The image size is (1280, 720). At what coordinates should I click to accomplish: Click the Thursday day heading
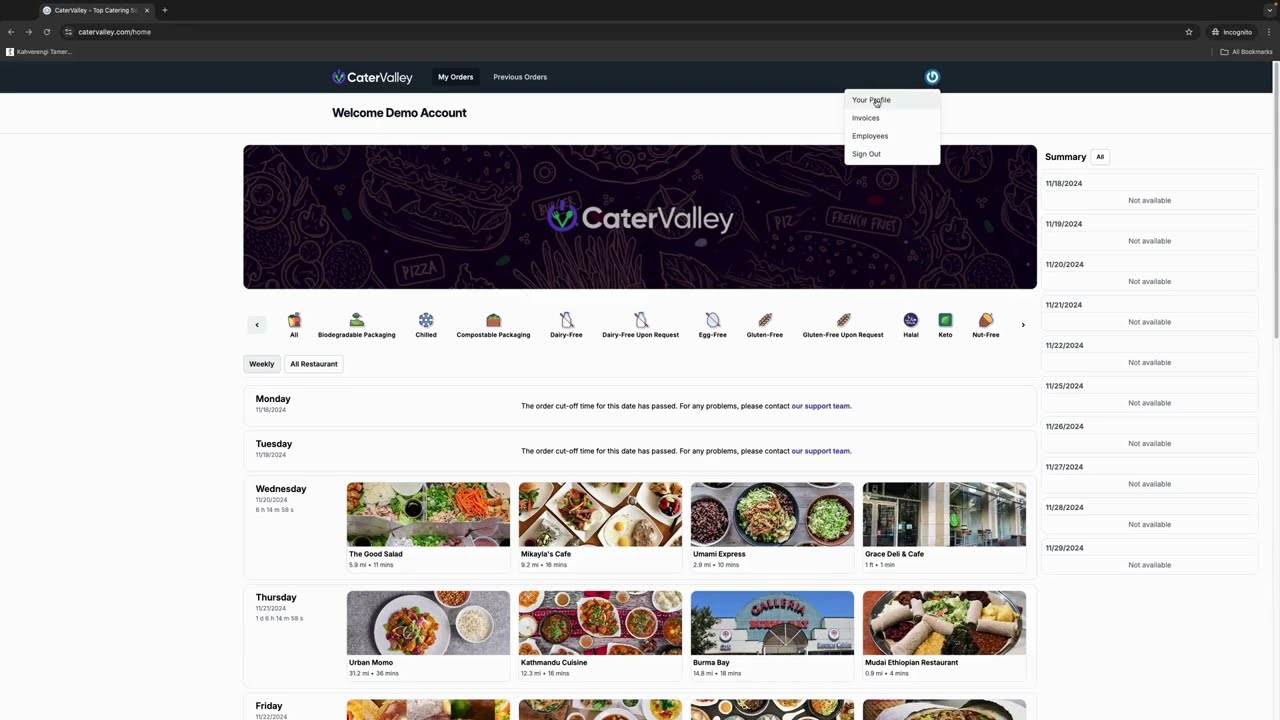(276, 597)
